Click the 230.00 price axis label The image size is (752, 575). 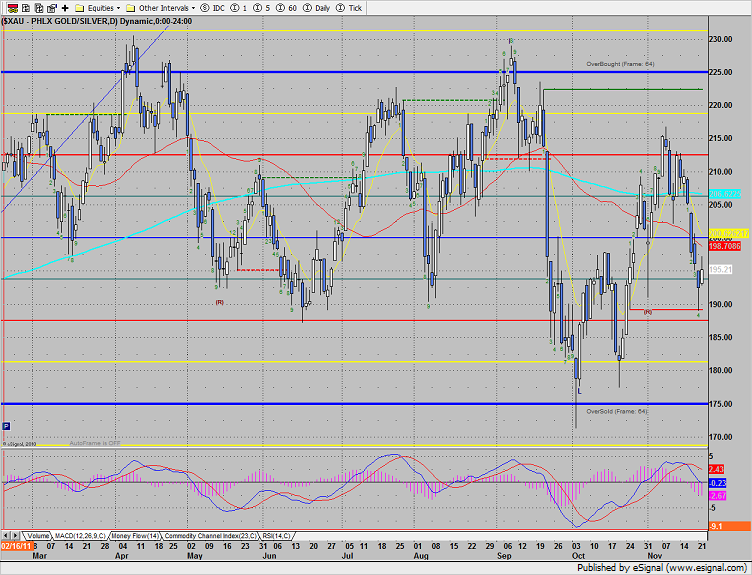[720, 39]
